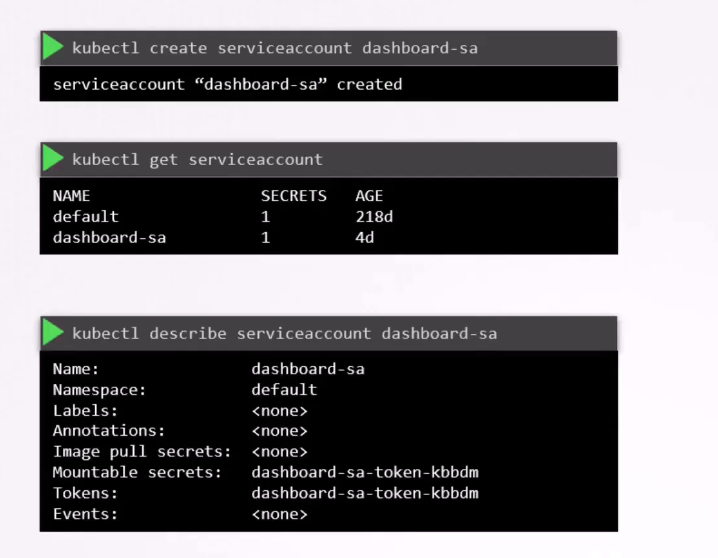The height and width of the screenshot is (558, 718).
Task: Click the Tokens value dashboard-sa-token-kbbdm
Action: click(x=365, y=493)
